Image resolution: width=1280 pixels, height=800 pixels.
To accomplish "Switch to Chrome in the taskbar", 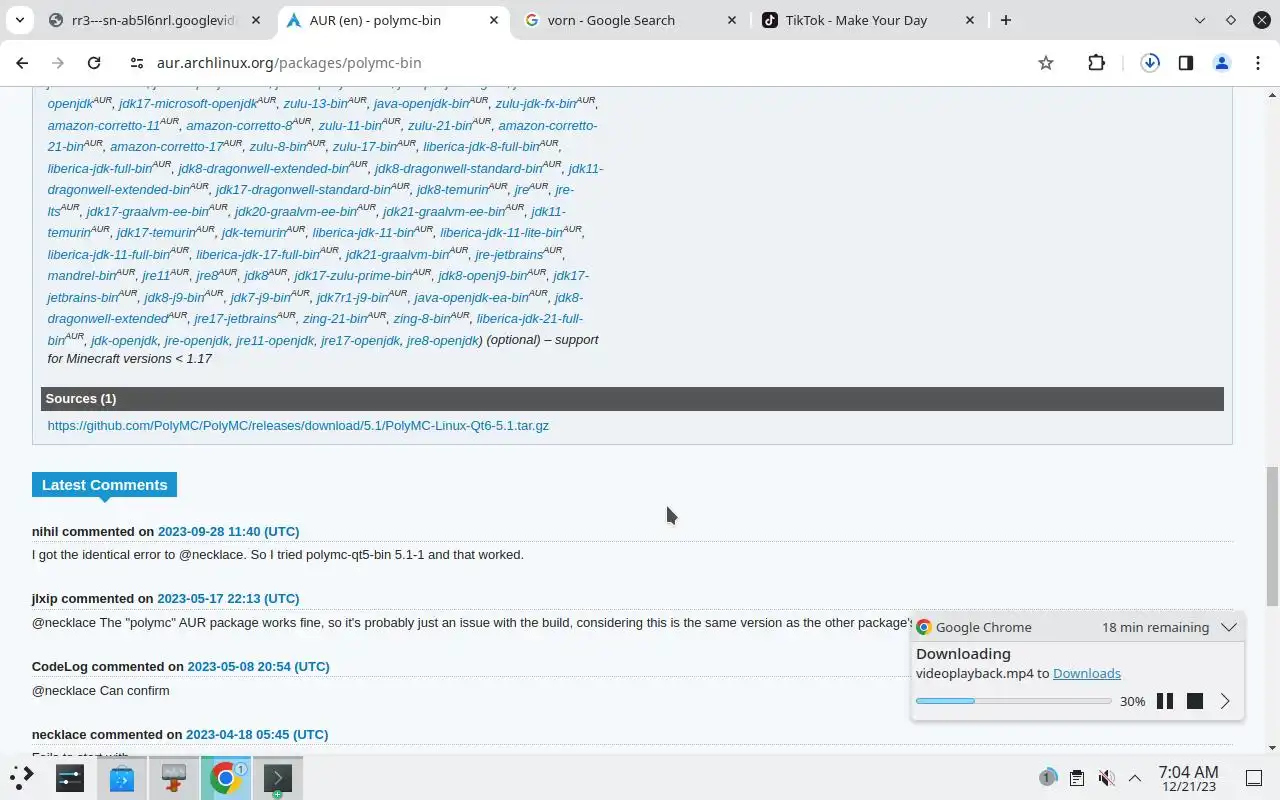I will click(x=226, y=777).
